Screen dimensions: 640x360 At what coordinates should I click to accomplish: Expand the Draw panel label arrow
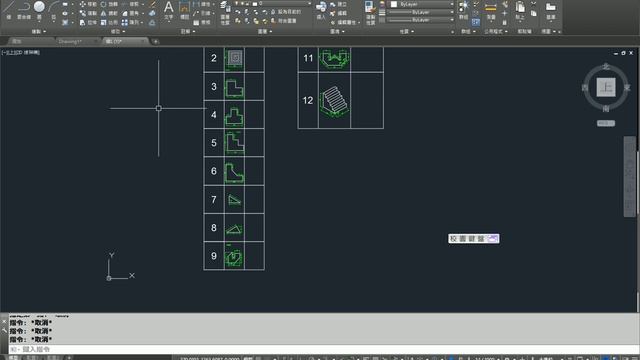click(x=44, y=31)
